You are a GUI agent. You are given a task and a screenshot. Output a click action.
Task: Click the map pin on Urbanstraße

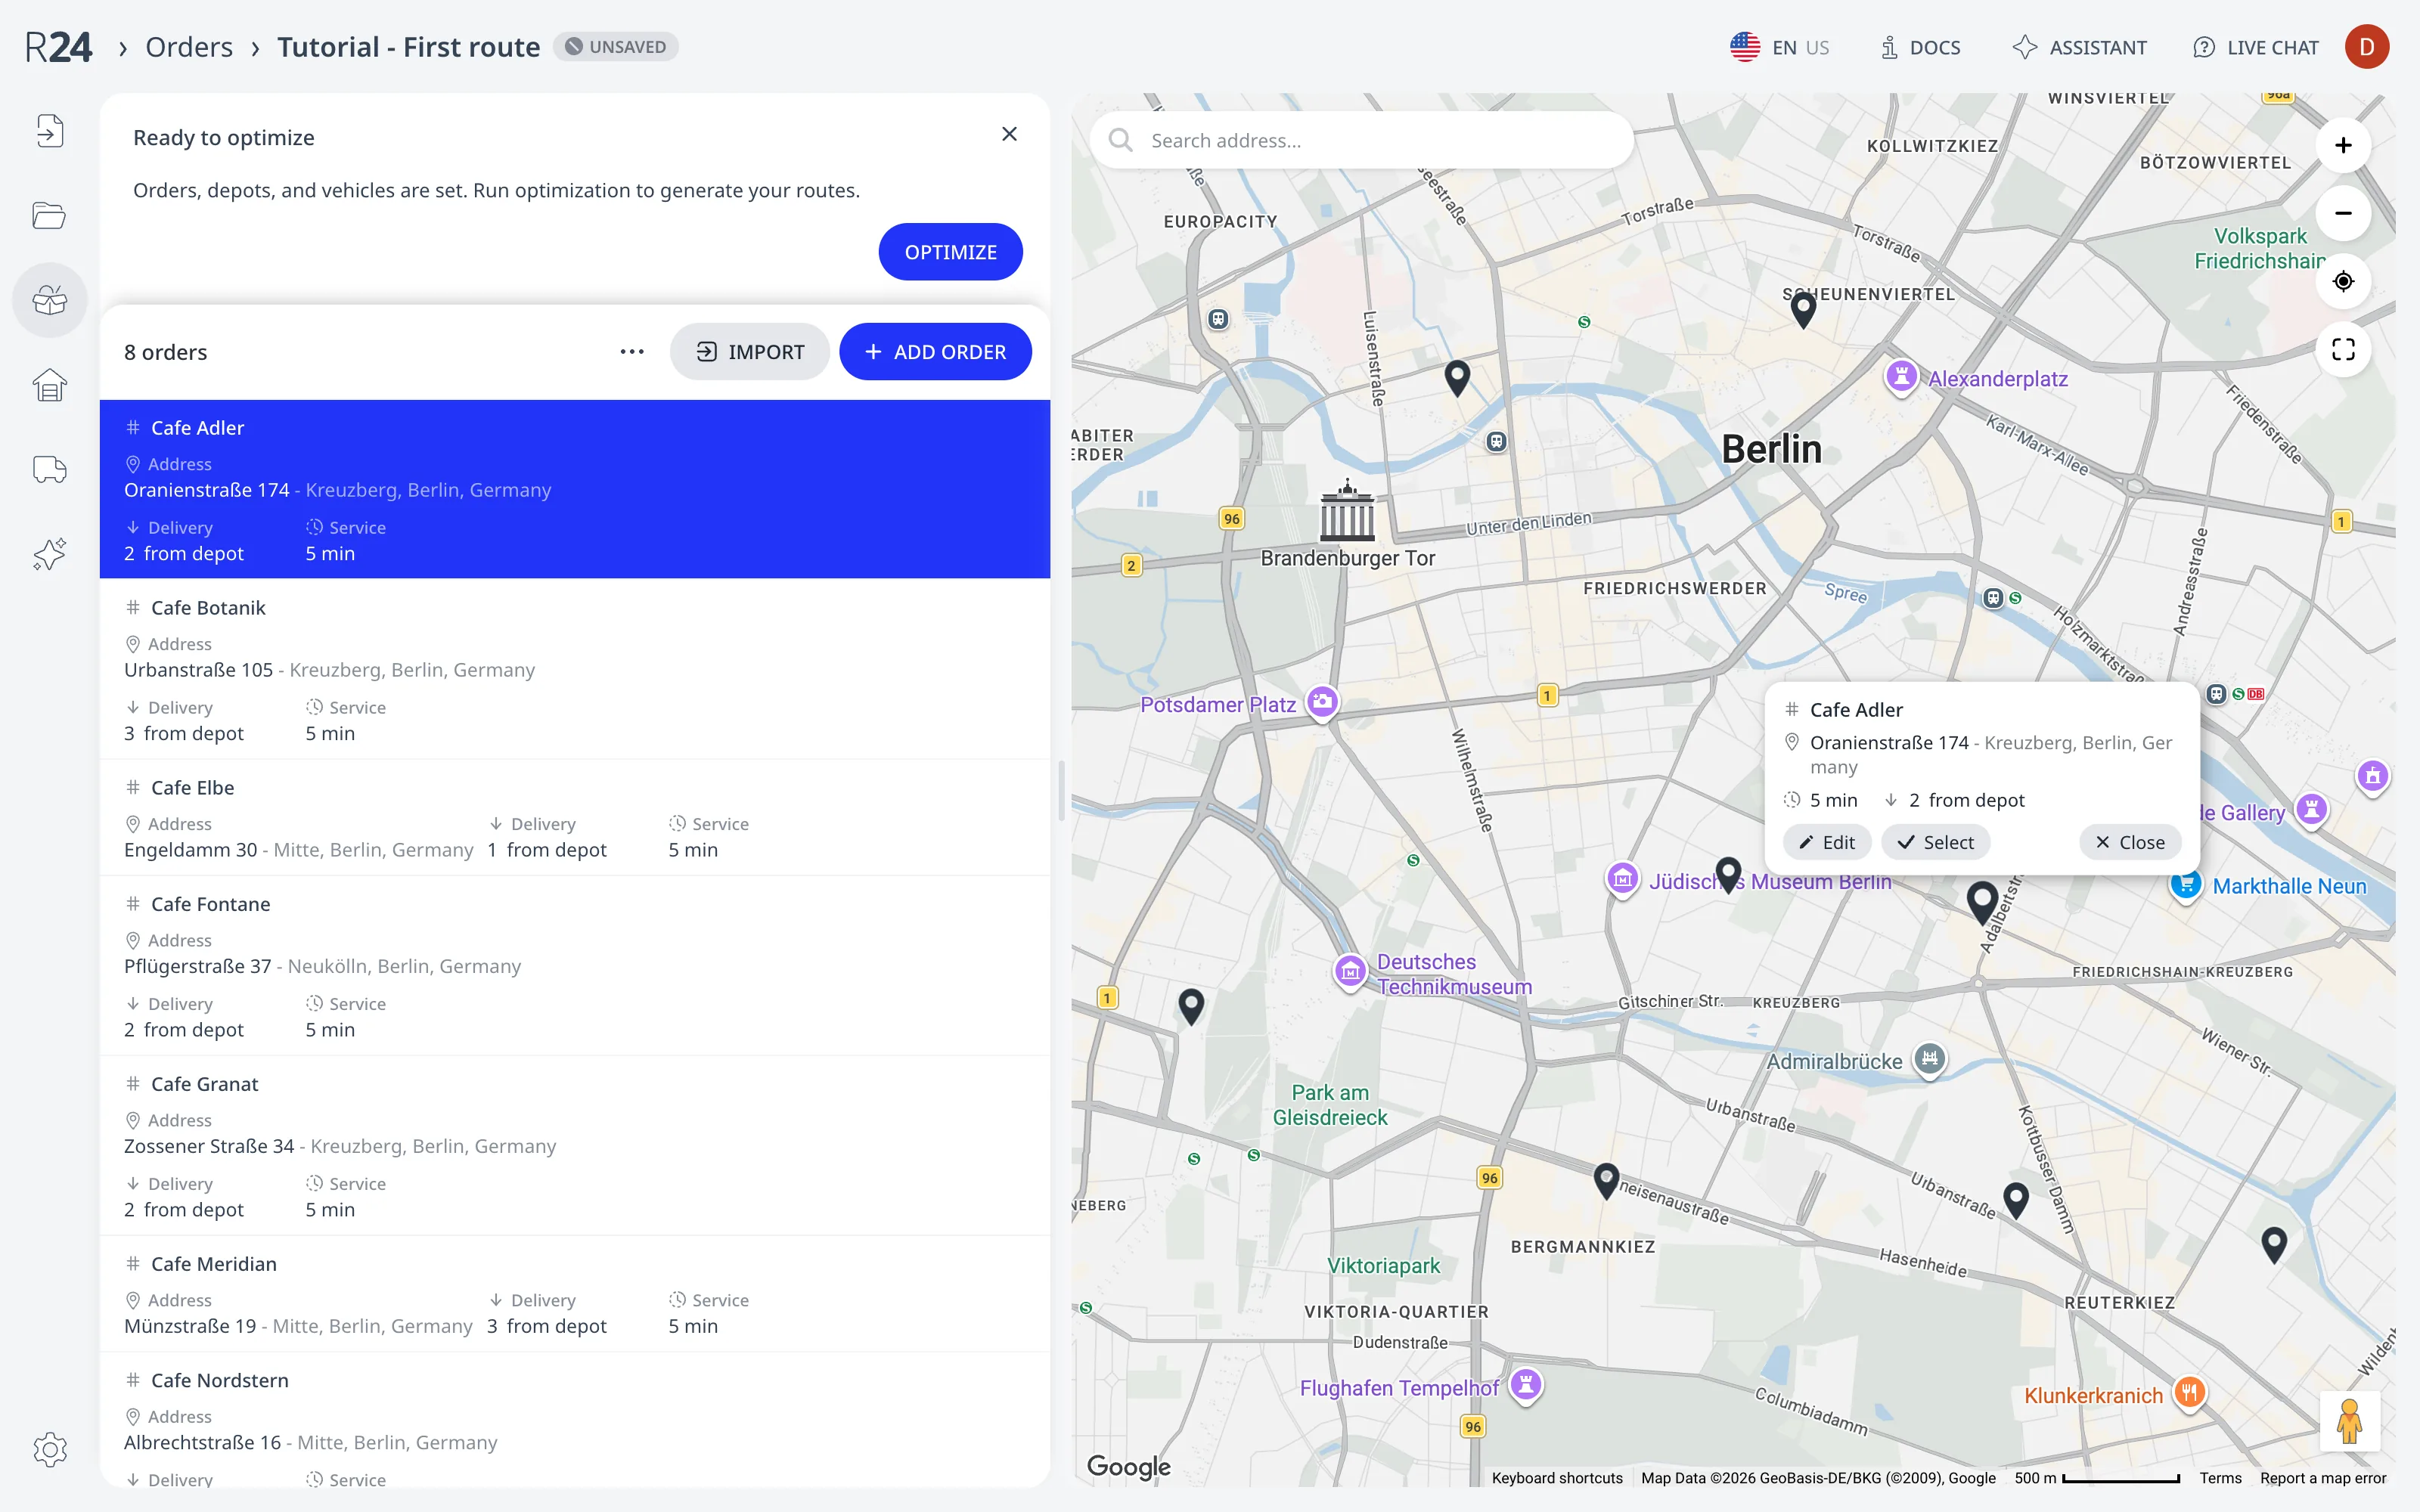tap(2016, 1199)
